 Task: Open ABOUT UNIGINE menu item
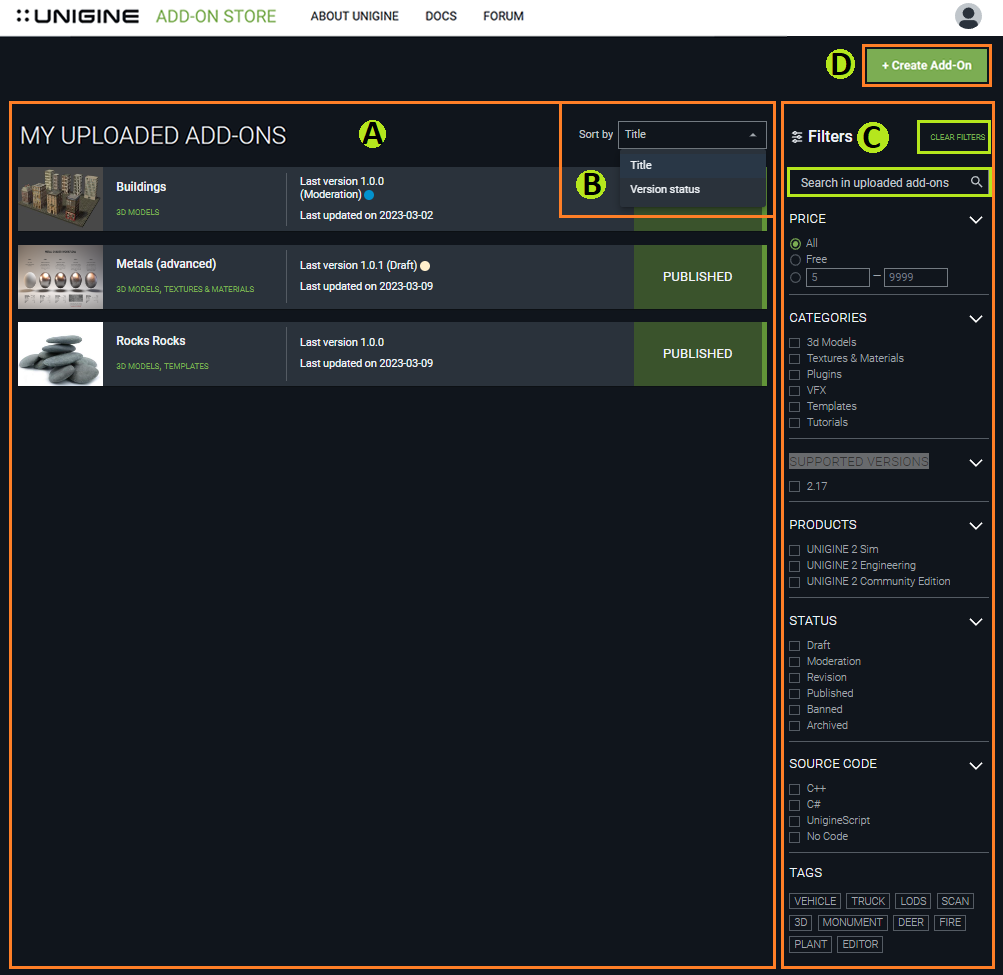click(354, 16)
